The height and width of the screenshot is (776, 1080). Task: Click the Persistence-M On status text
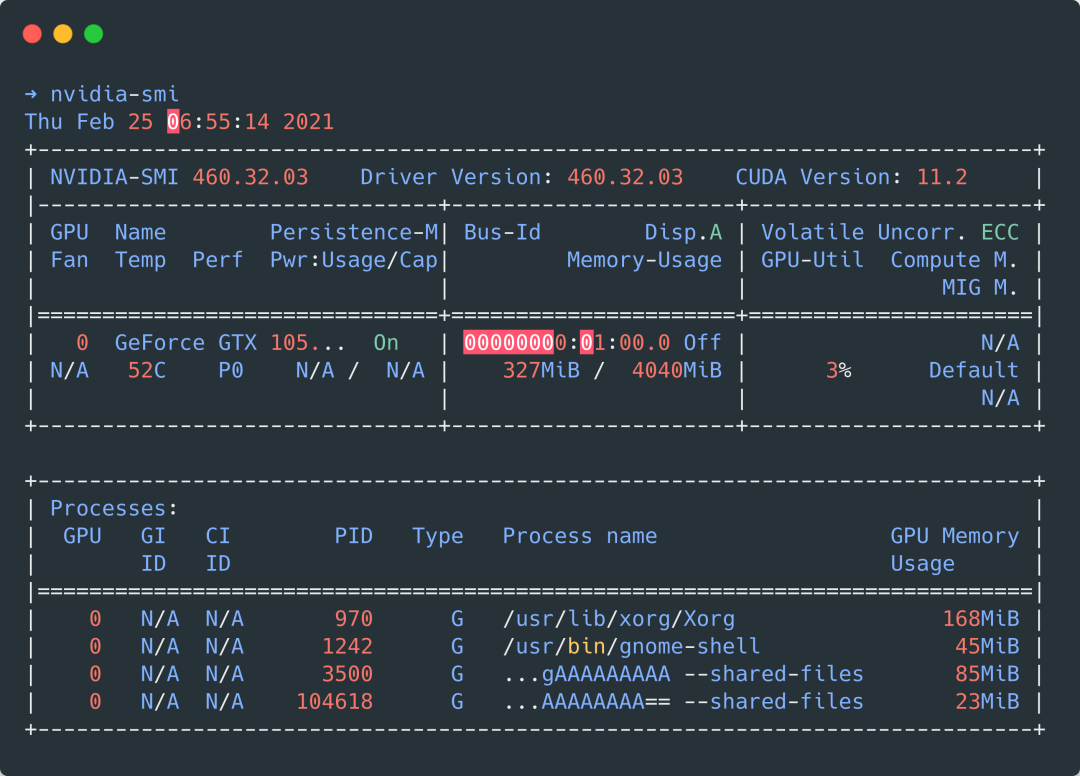coord(386,343)
